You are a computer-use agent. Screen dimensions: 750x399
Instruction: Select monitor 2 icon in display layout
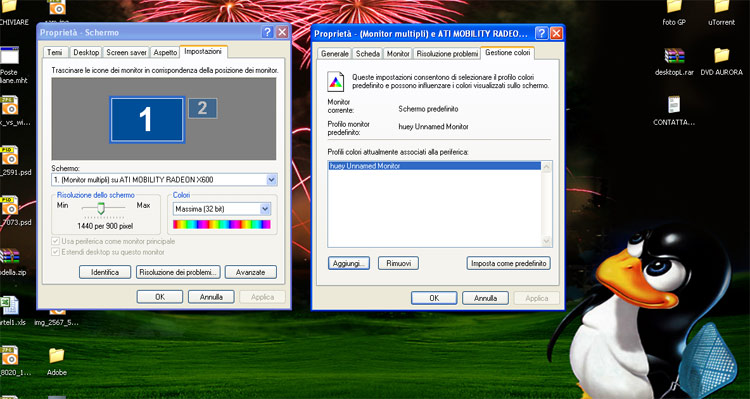[202, 108]
